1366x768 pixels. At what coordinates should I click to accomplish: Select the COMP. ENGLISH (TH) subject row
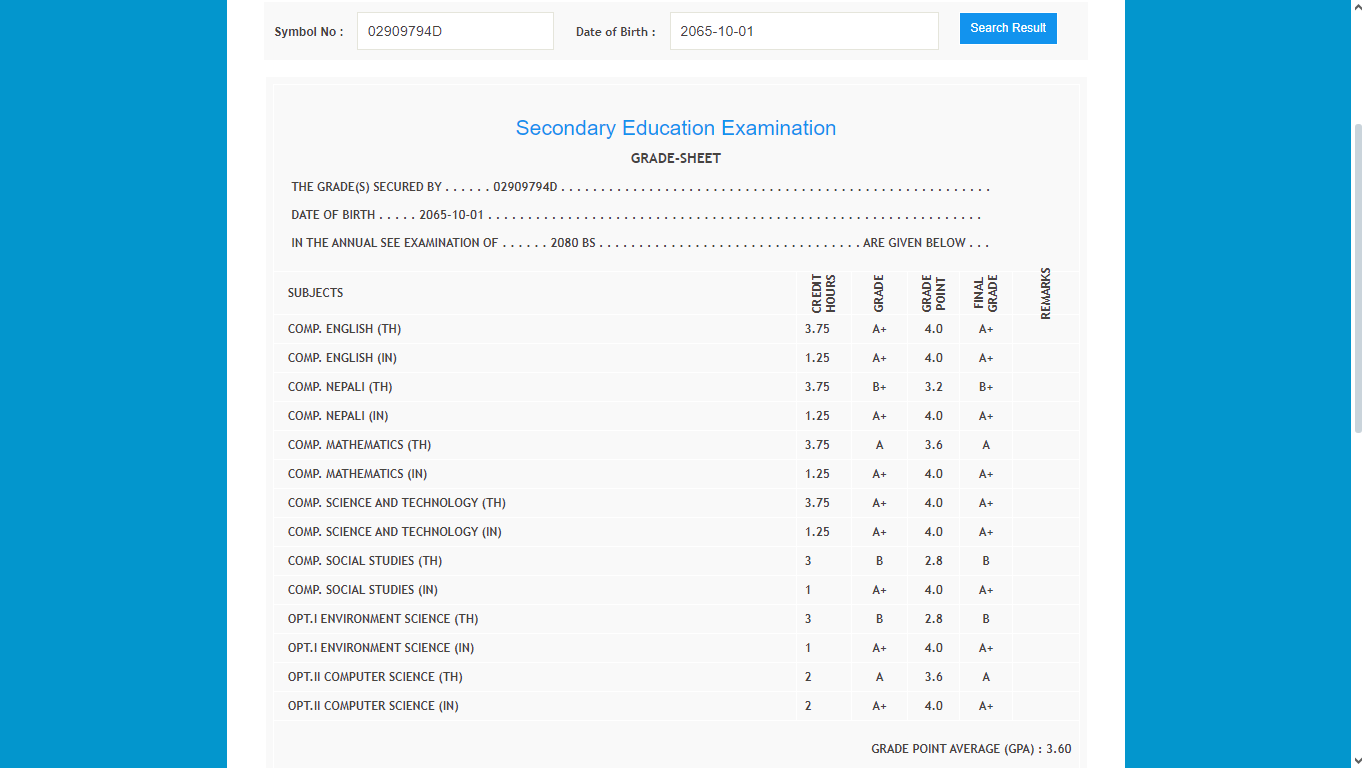pos(344,329)
